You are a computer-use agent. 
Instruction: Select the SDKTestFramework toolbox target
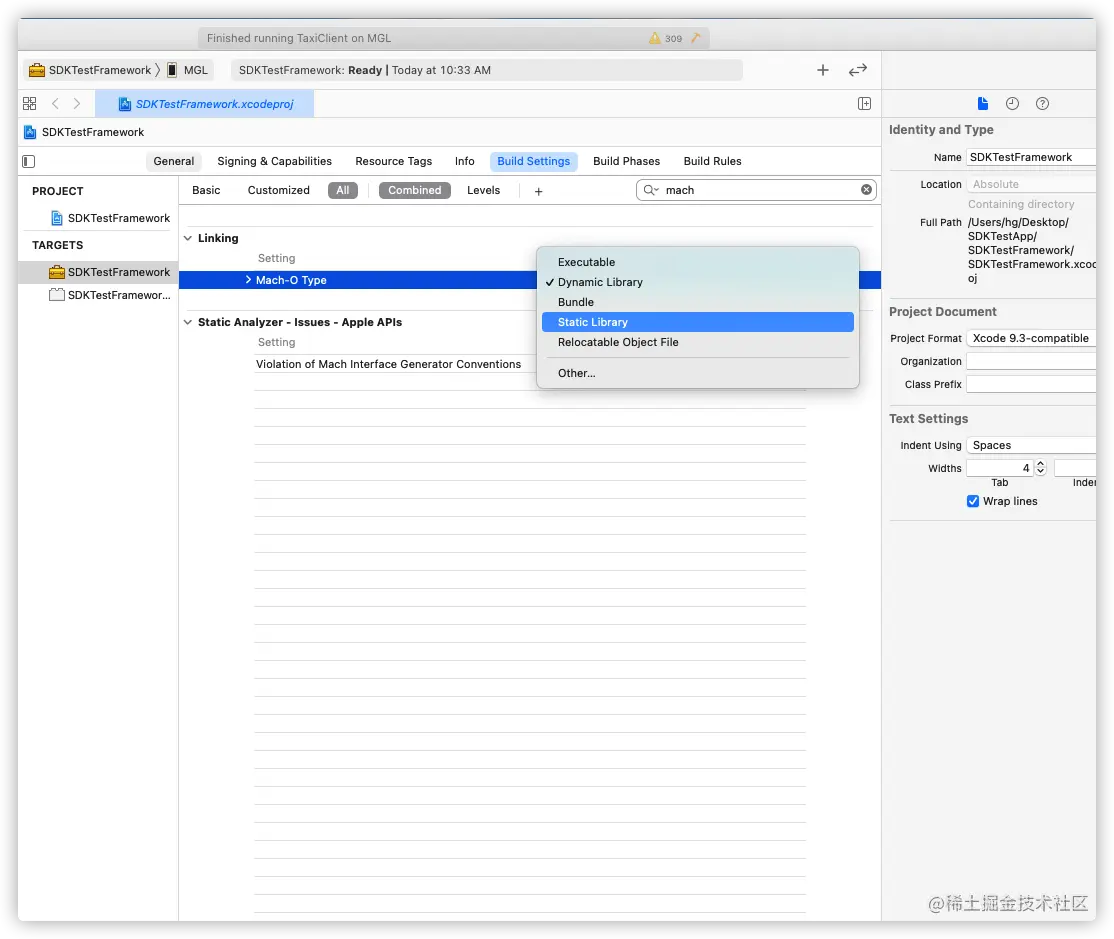(98, 272)
